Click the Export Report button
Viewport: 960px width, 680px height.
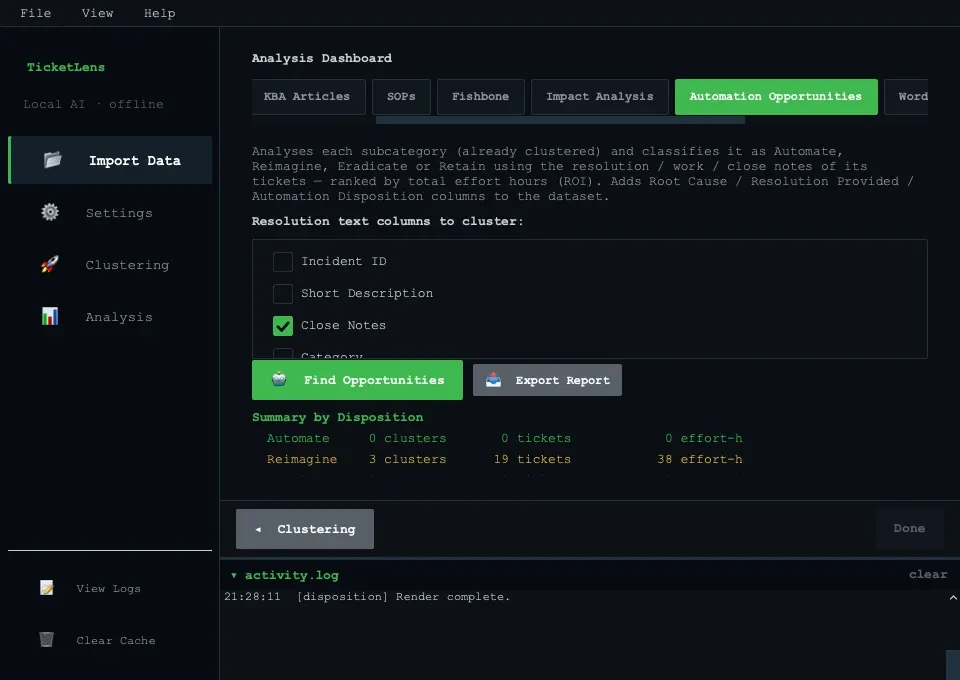547,380
